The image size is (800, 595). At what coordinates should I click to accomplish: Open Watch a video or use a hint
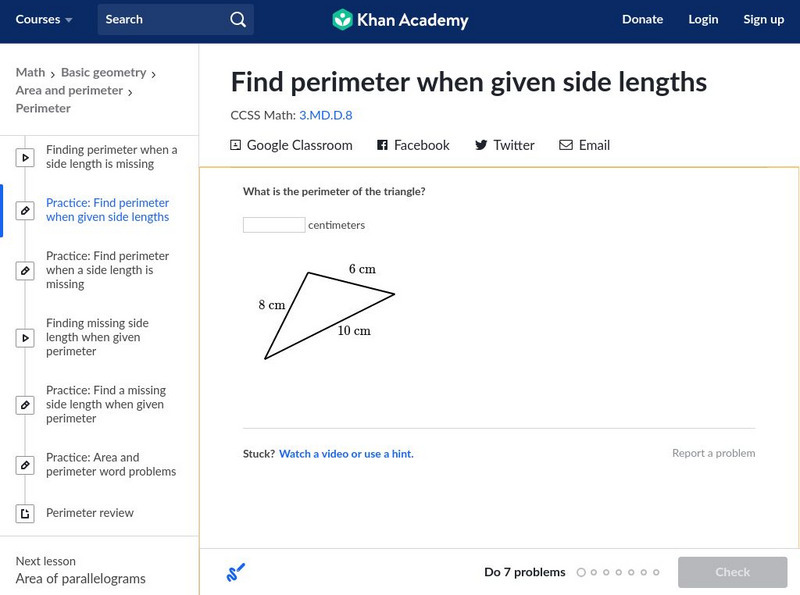346,454
